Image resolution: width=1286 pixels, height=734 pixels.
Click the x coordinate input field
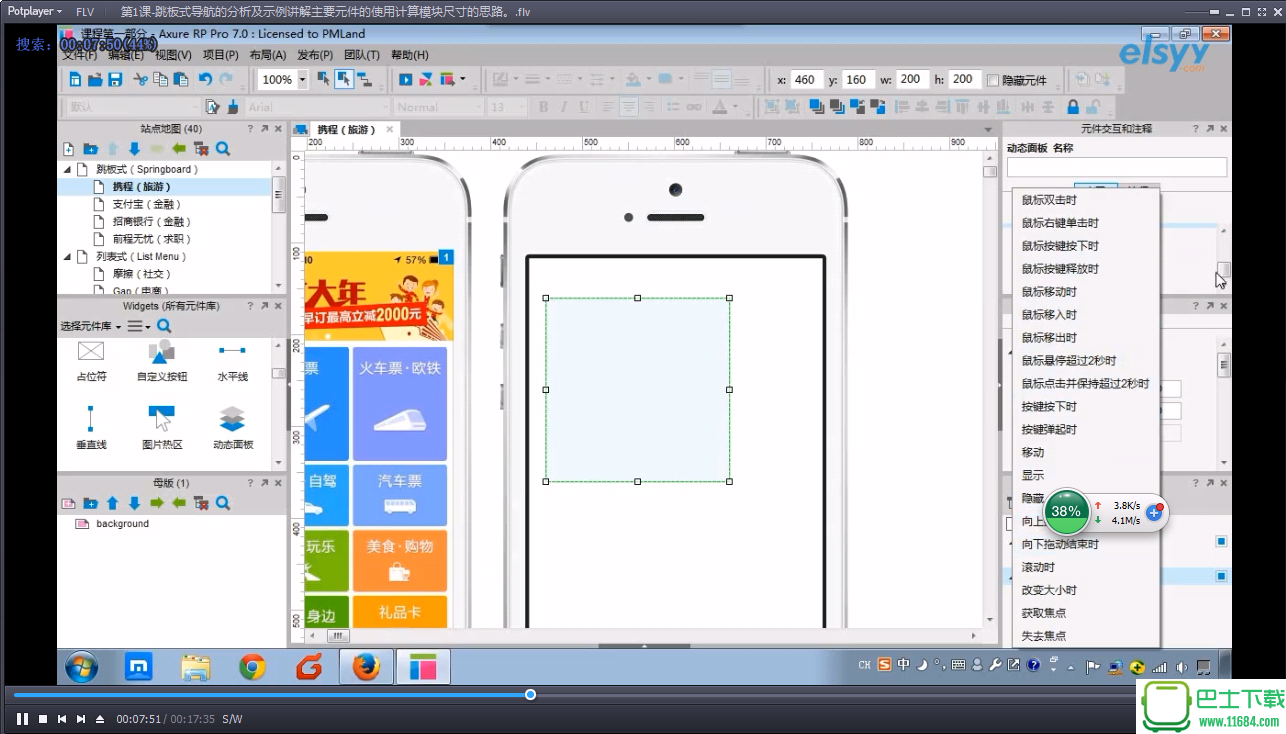pyautogui.click(x=806, y=80)
